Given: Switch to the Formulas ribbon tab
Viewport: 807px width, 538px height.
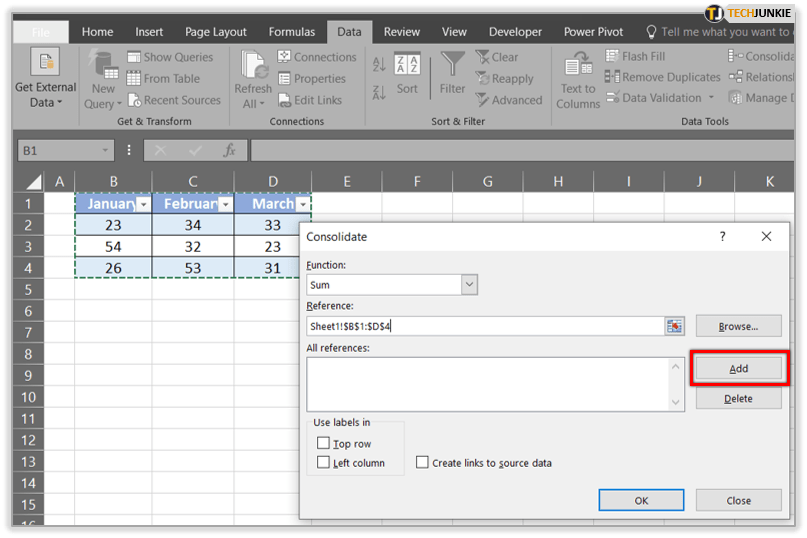Looking at the screenshot, I should point(291,32).
